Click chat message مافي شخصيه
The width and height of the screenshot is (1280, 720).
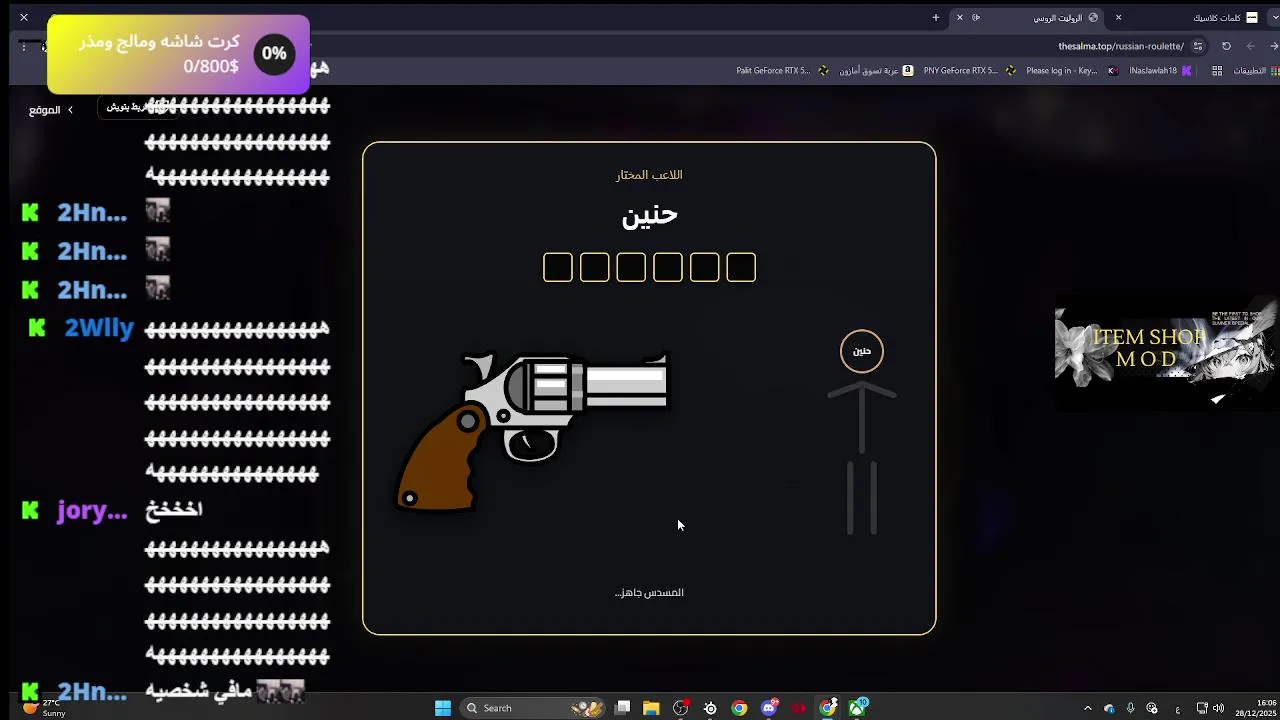[x=197, y=690]
